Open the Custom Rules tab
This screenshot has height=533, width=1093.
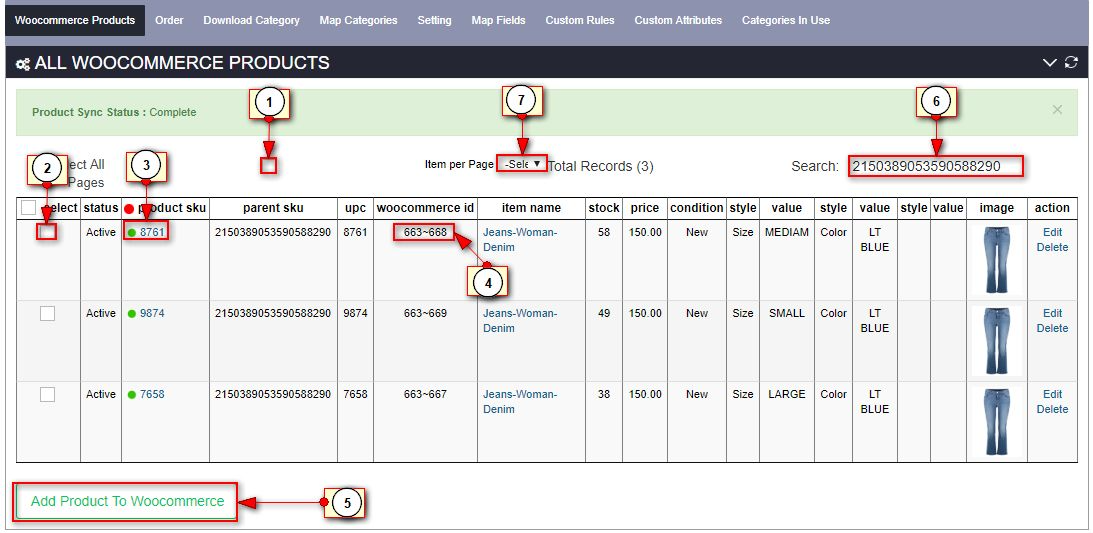point(580,20)
